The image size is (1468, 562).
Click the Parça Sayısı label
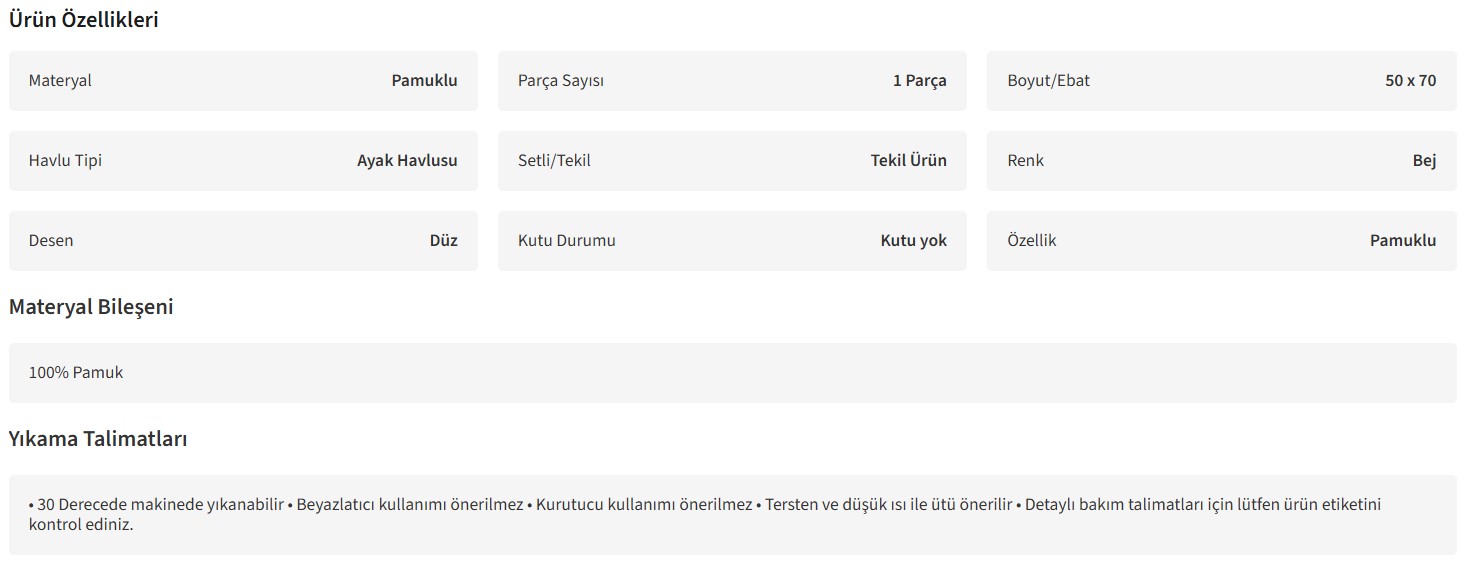[561, 81]
